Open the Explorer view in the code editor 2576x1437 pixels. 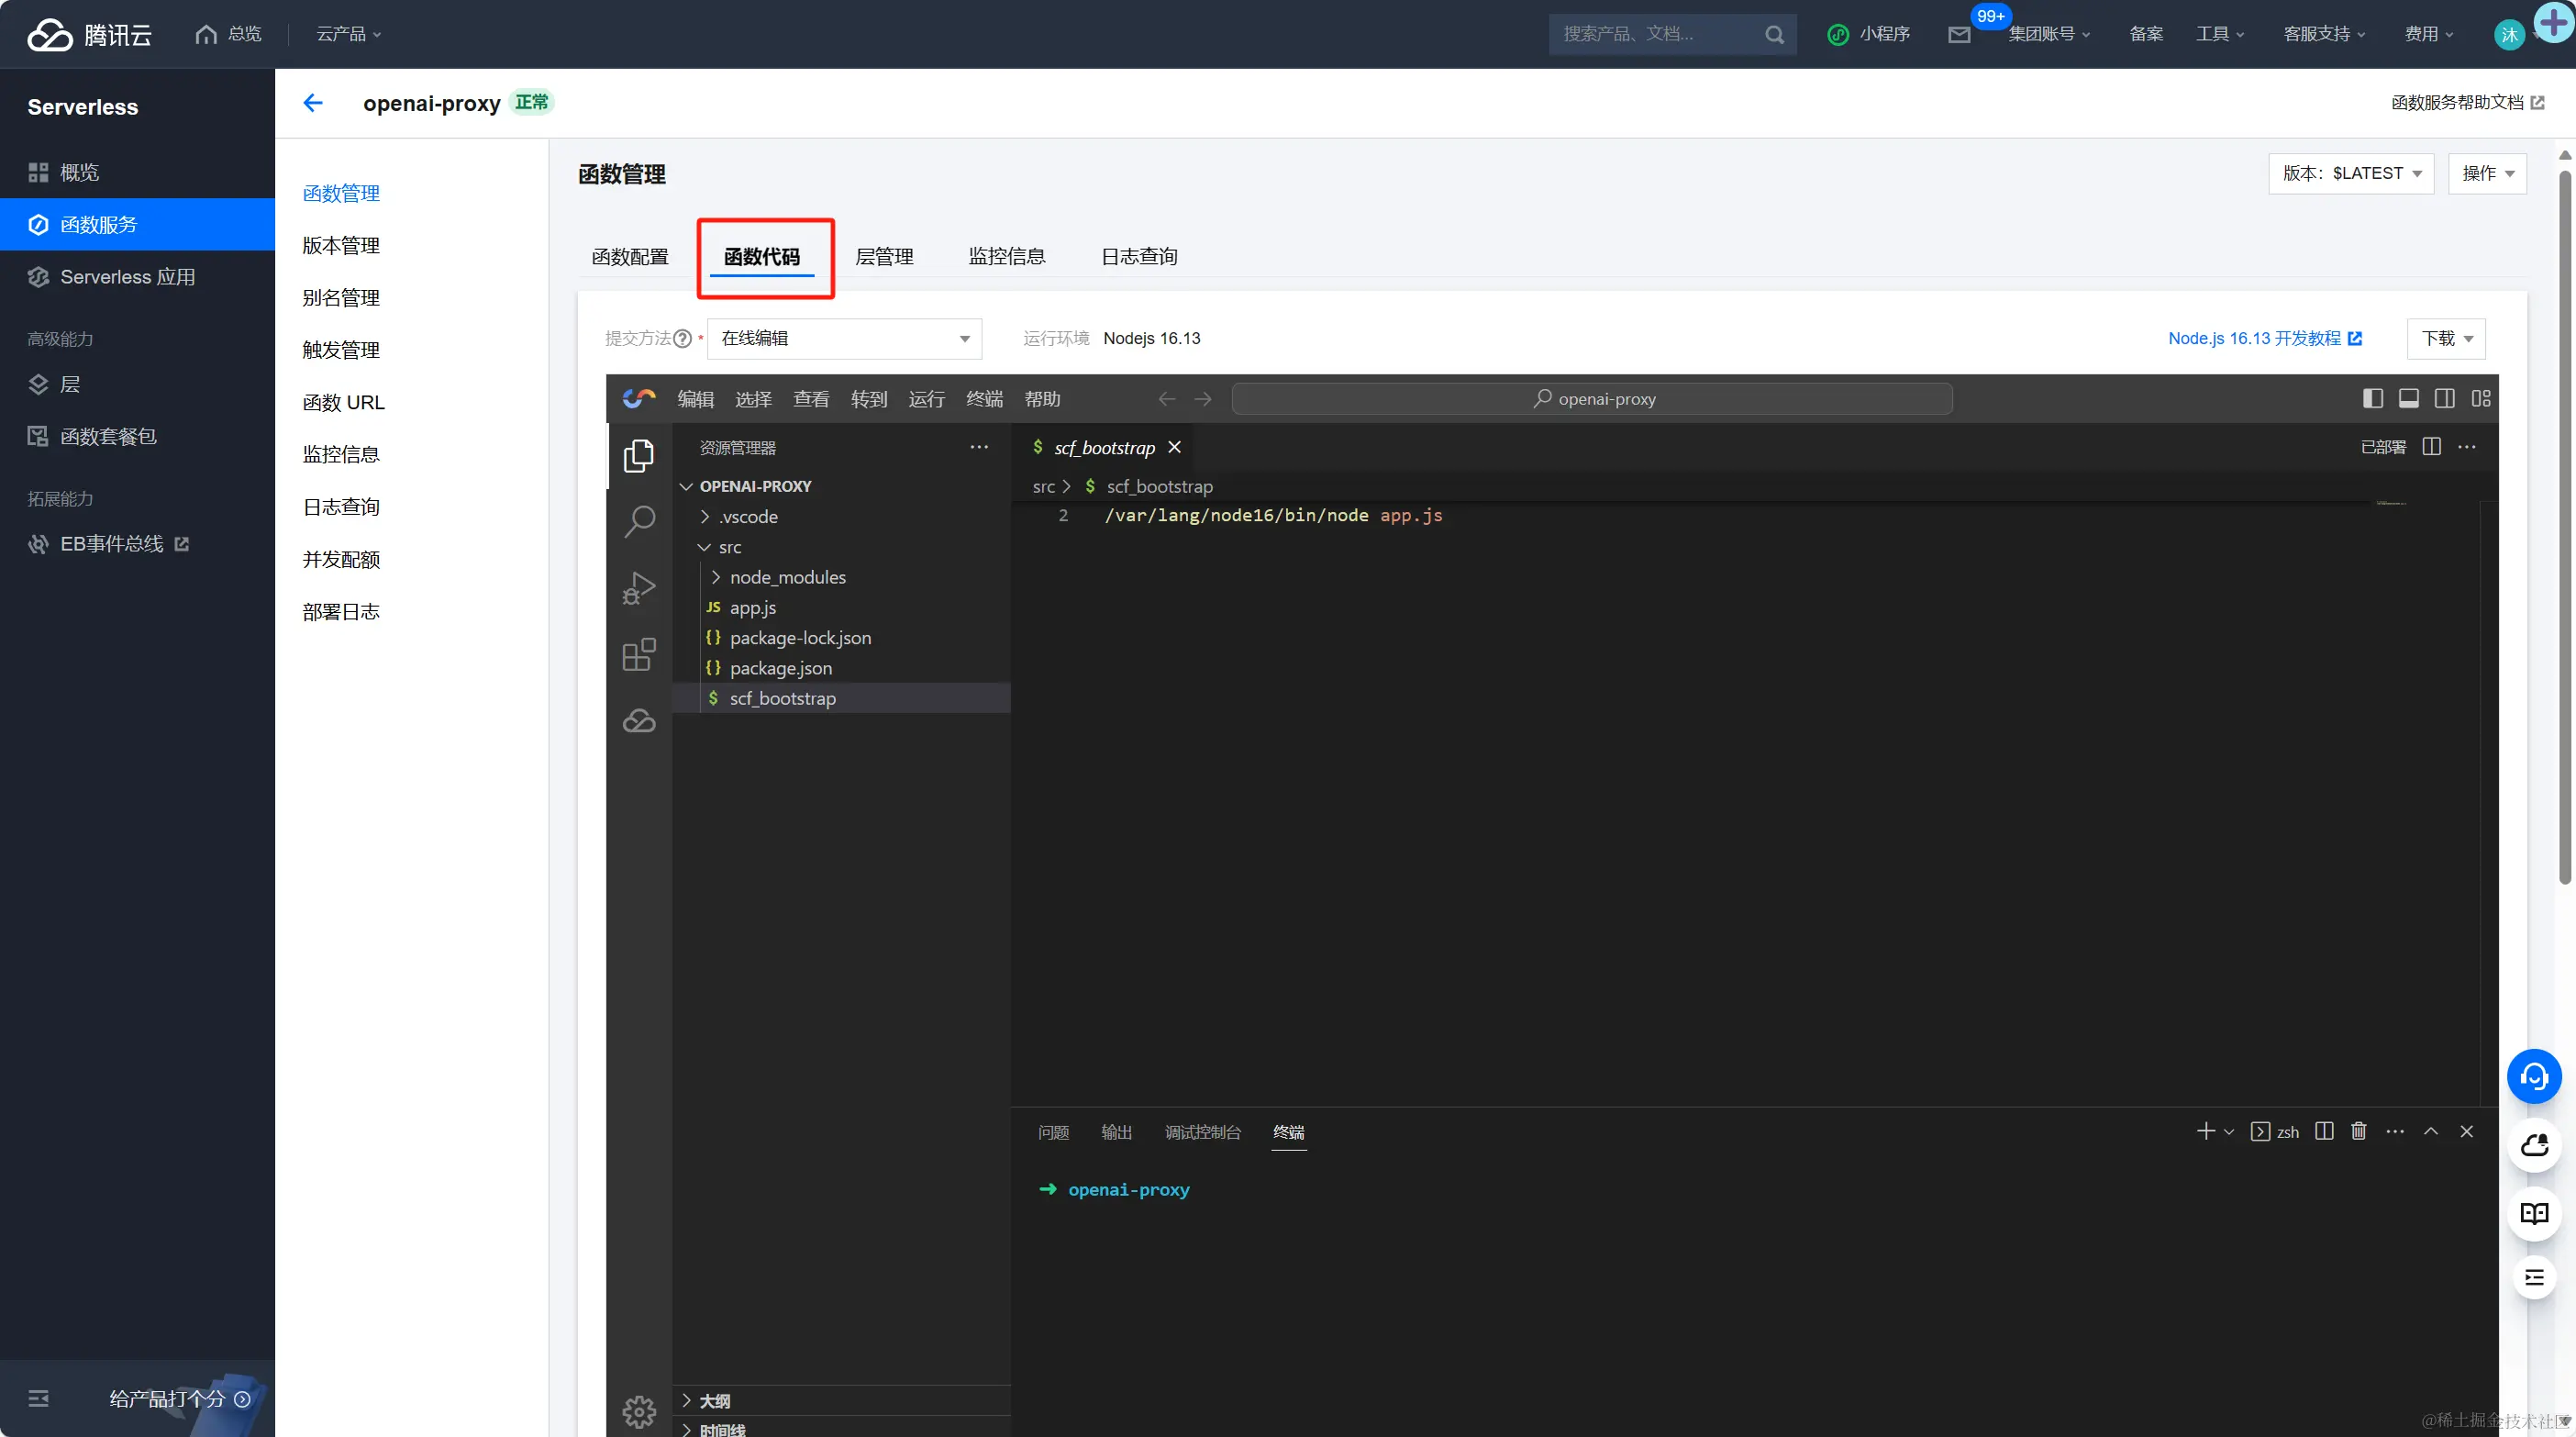639,455
